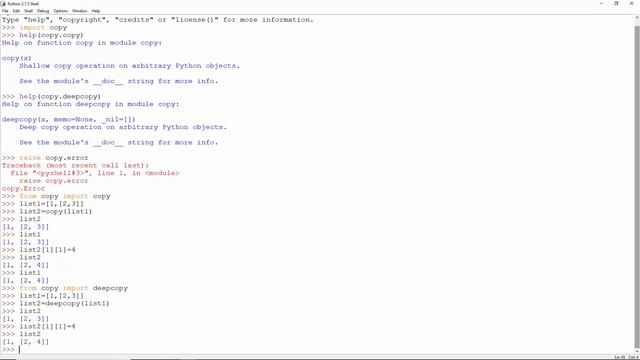The height and width of the screenshot is (360, 640).
Task: Click 'Help on function deepcopy in module copy:'
Action: 90,104
